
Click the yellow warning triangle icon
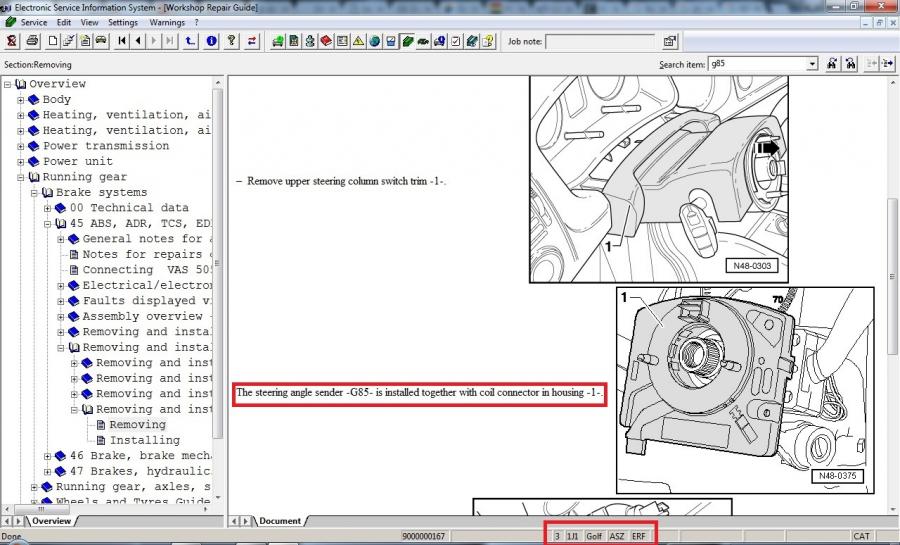(x=358, y=41)
